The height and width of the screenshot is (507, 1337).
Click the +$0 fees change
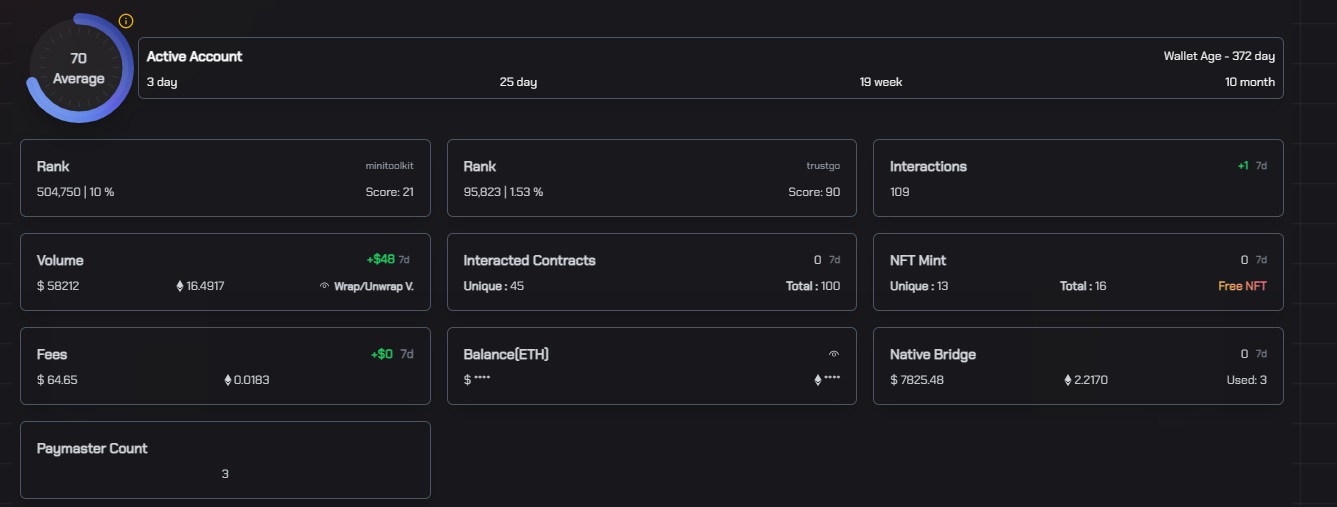[381, 354]
